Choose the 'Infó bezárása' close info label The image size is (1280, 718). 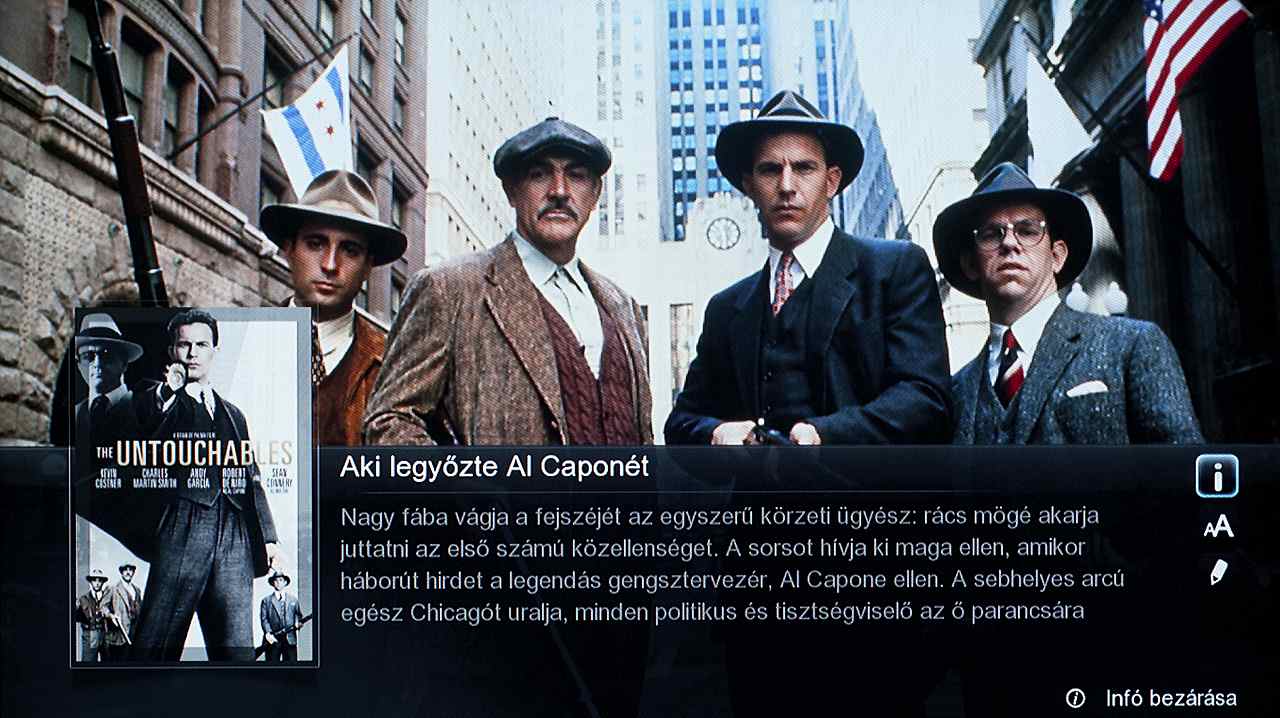coord(1171,698)
